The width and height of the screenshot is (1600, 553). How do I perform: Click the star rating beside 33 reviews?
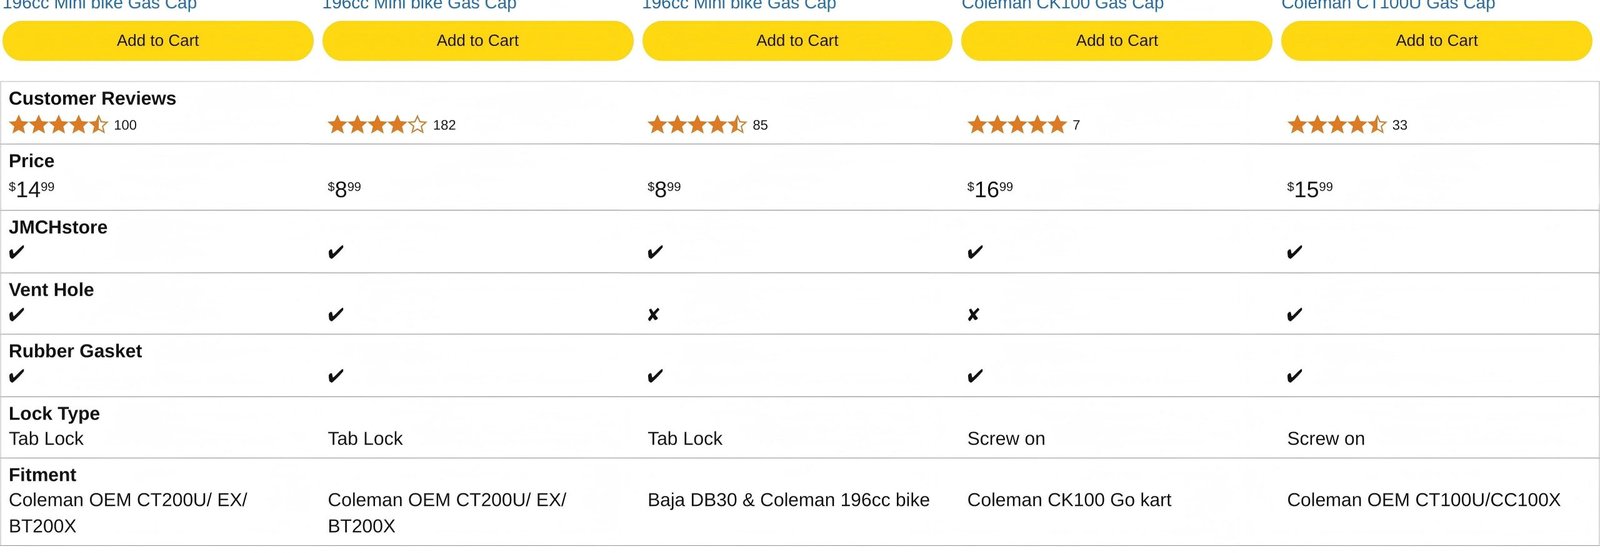pyautogui.click(x=1336, y=125)
